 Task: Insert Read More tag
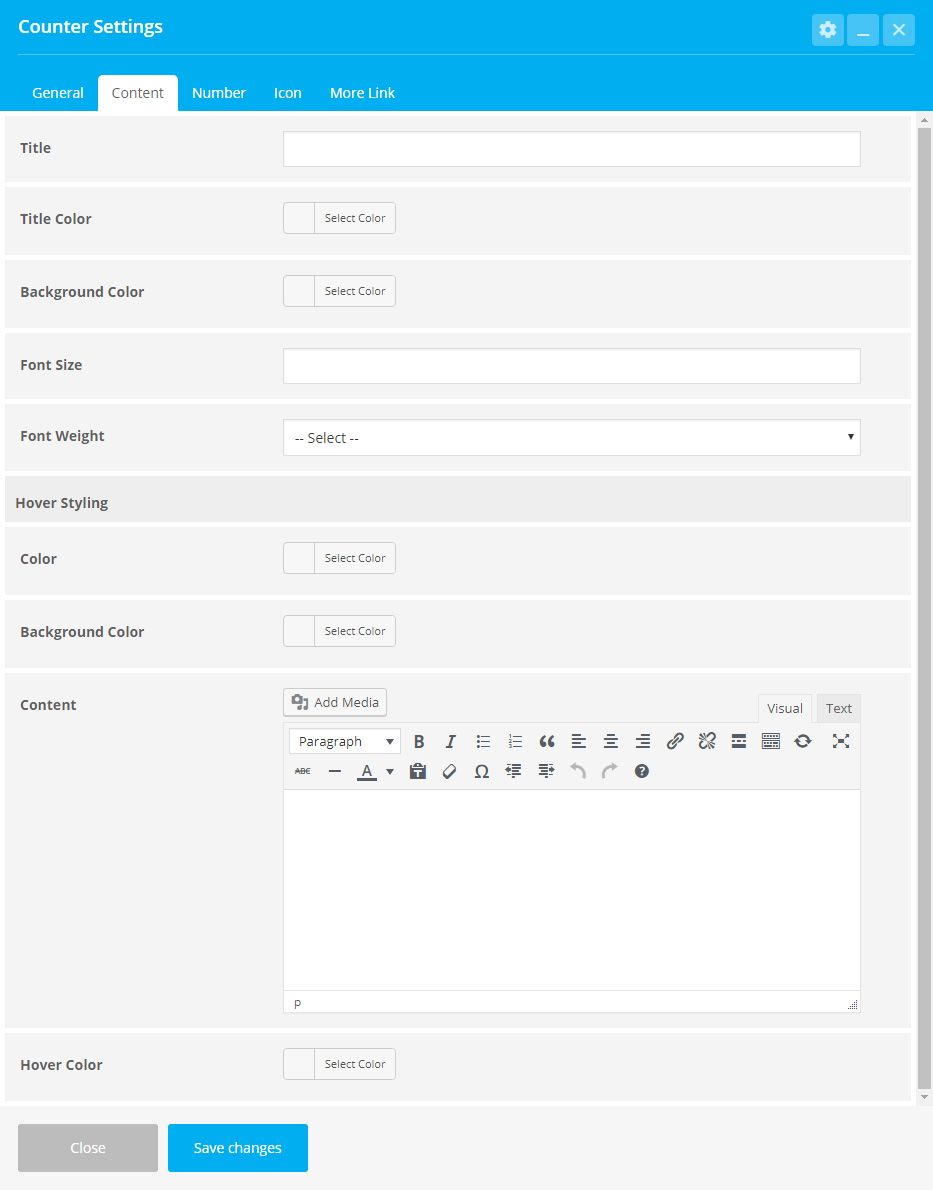pyautogui.click(x=739, y=741)
